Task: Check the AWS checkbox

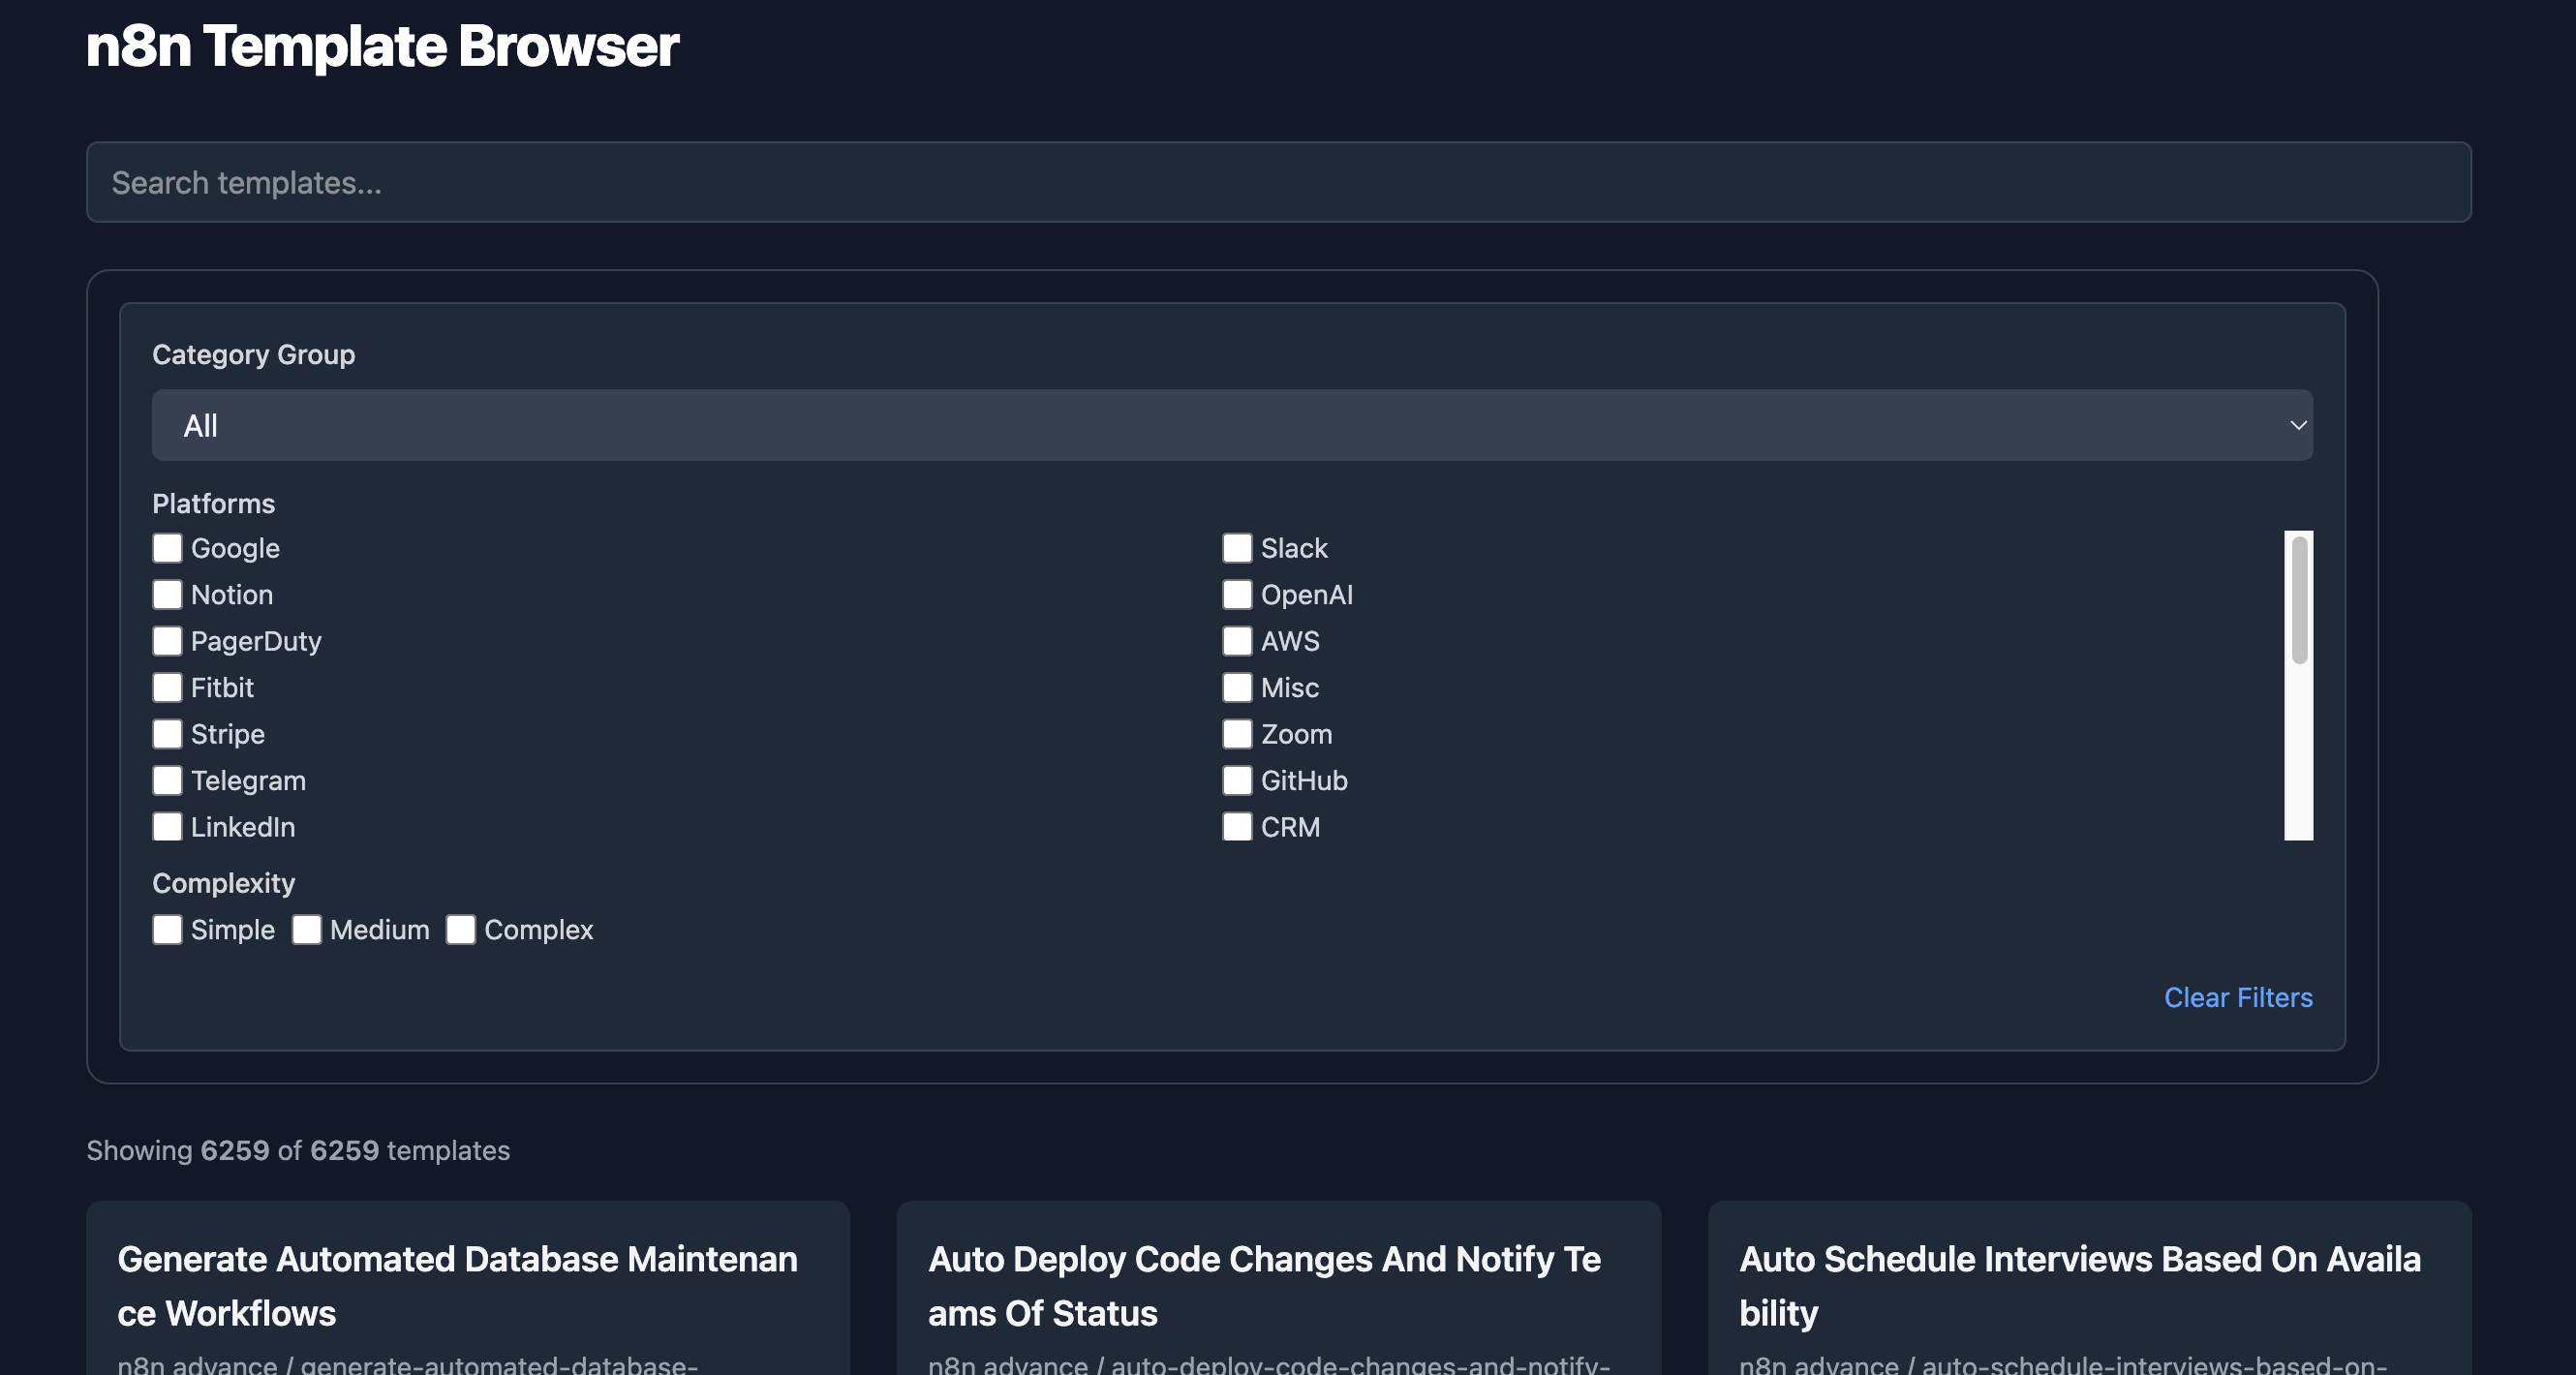Action: [x=1237, y=641]
